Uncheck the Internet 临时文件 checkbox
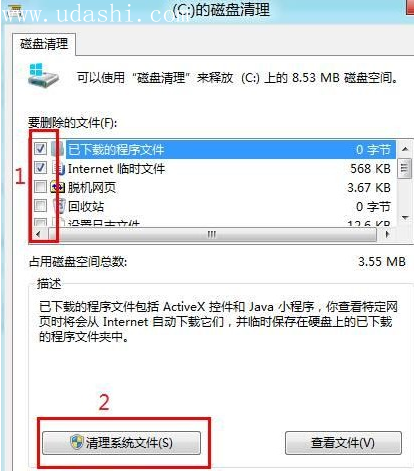414x471 pixels. pos(41,167)
